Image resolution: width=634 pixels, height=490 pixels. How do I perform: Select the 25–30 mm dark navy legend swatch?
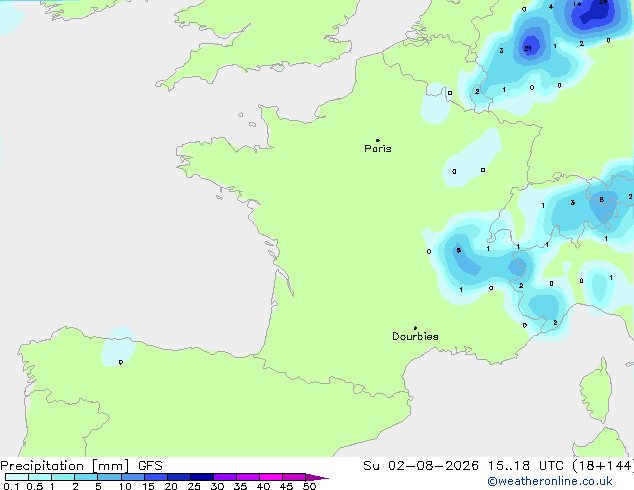coord(202,477)
